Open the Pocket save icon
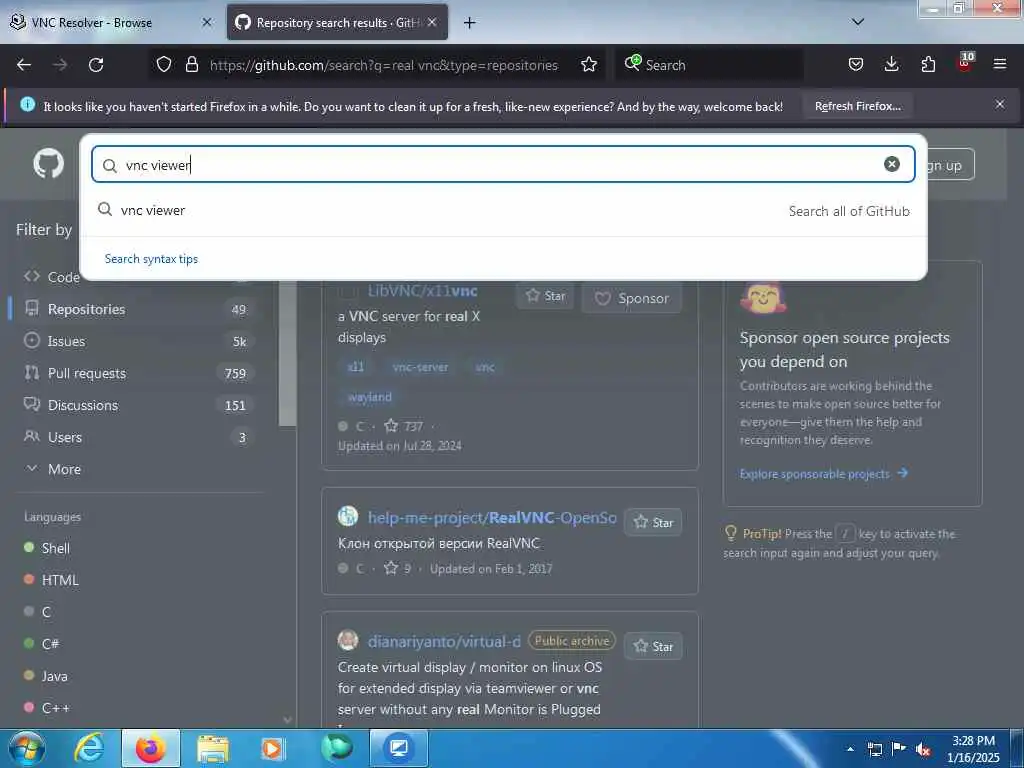Viewport: 1024px width, 768px height. tap(856, 64)
